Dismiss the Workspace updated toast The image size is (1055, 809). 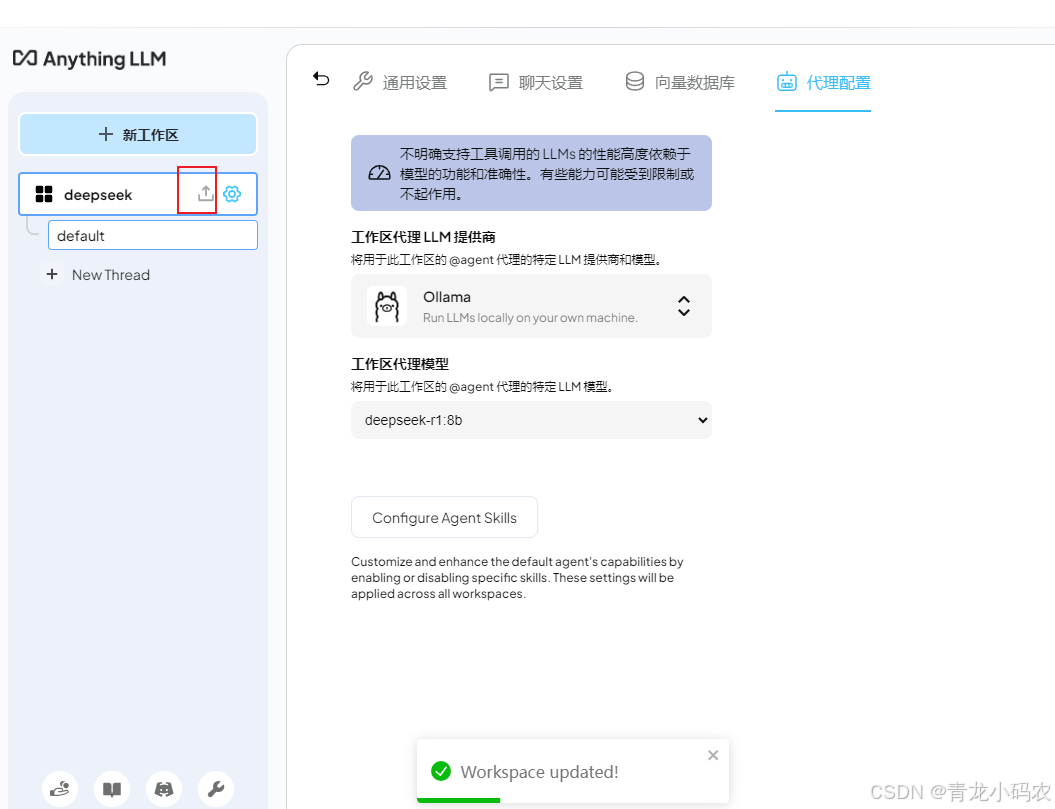tap(713, 755)
